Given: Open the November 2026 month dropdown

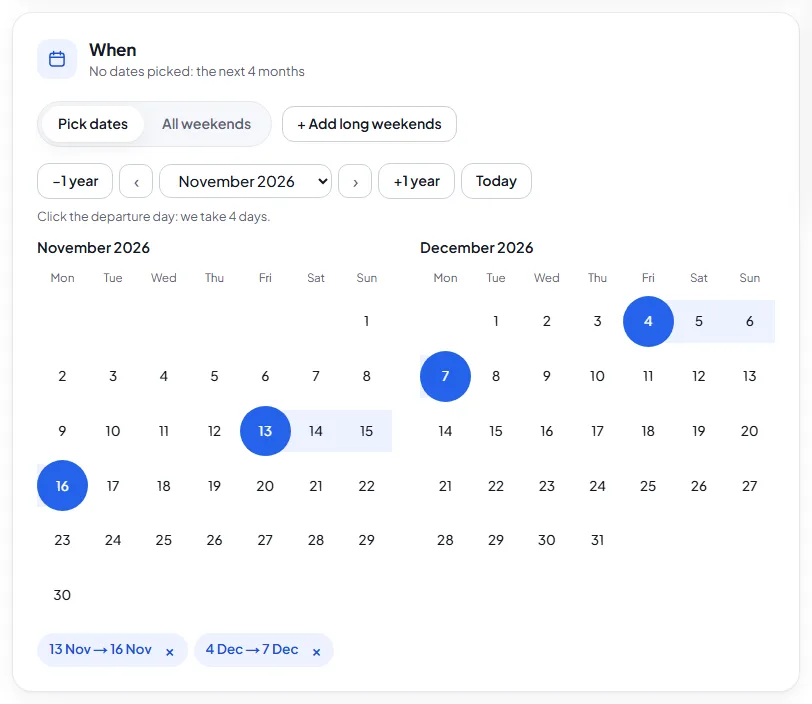Looking at the screenshot, I should [245, 181].
